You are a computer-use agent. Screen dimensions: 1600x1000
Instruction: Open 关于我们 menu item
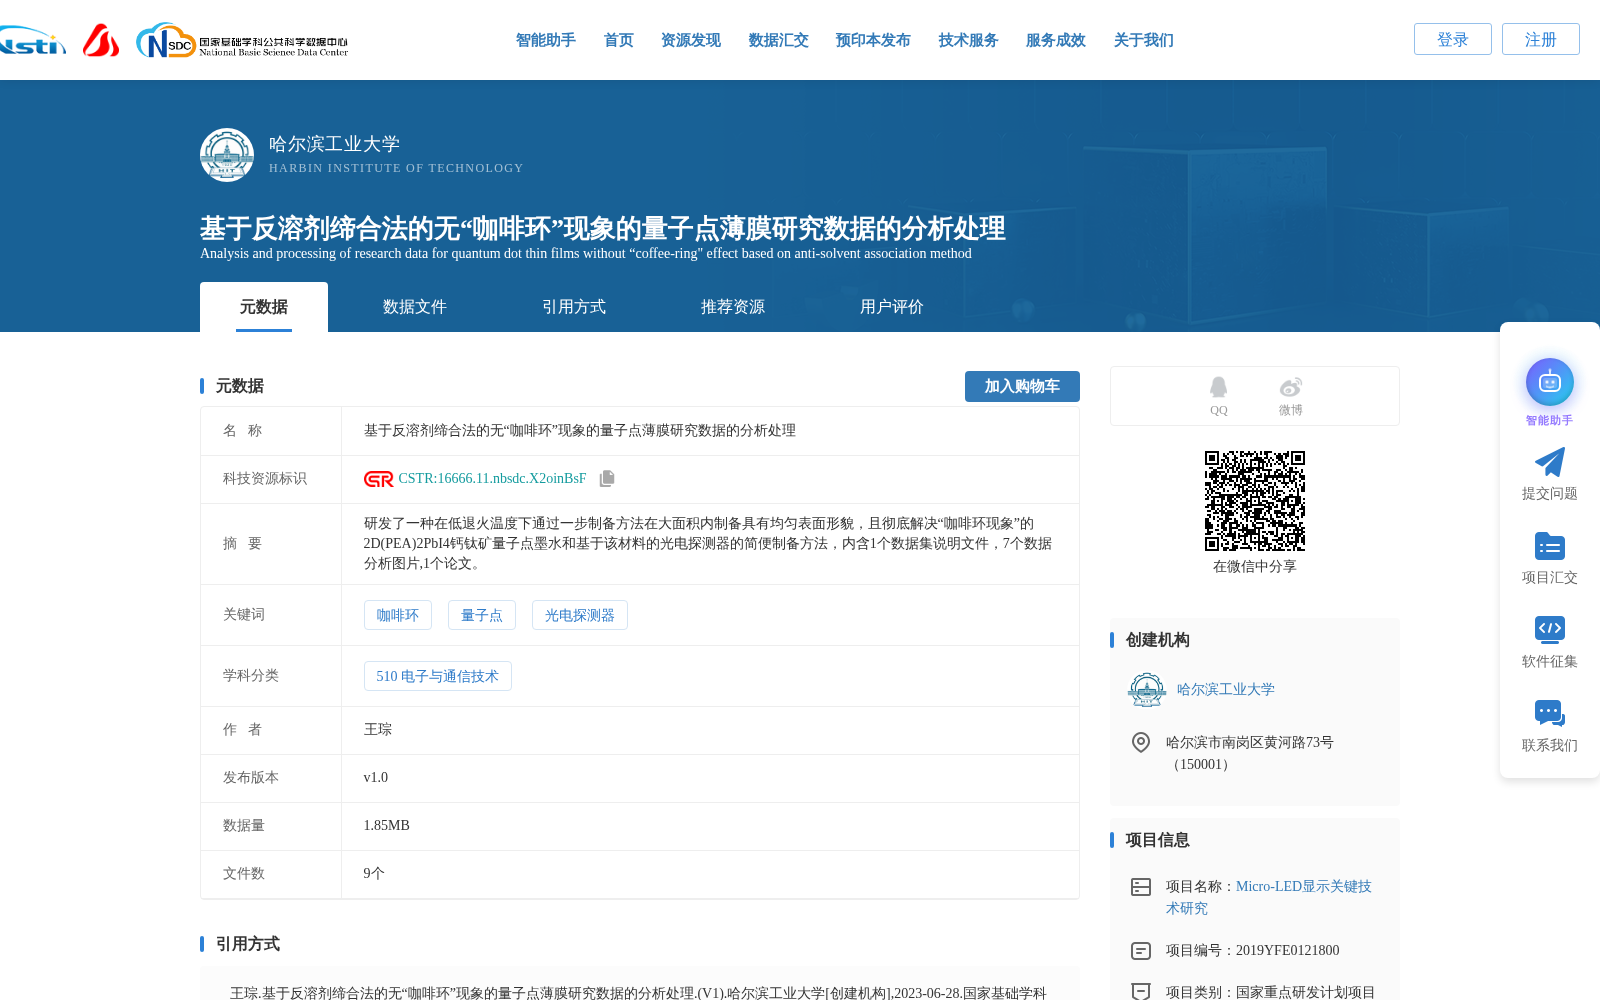1144,40
